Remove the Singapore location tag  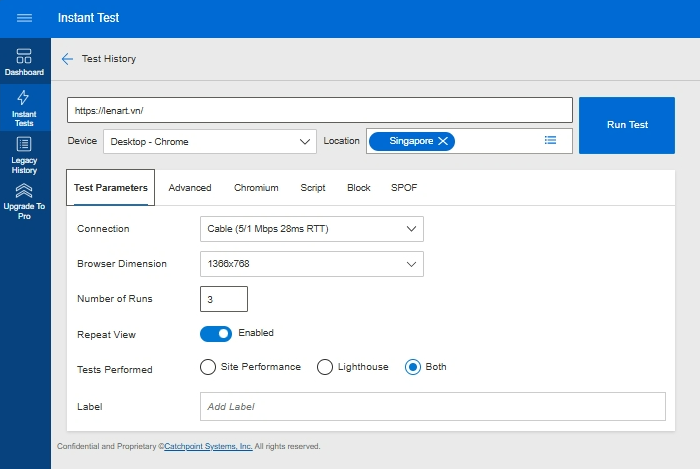[x=443, y=141]
